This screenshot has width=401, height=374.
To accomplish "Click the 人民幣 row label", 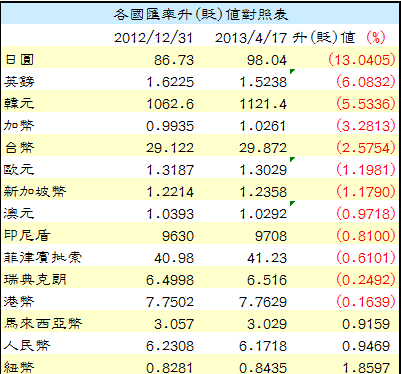I will 27,346.
